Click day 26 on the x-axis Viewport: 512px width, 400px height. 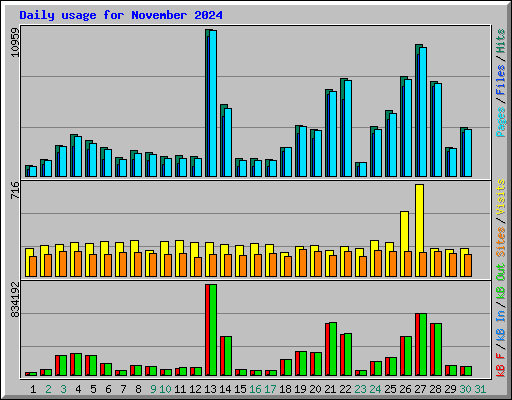tap(405, 389)
